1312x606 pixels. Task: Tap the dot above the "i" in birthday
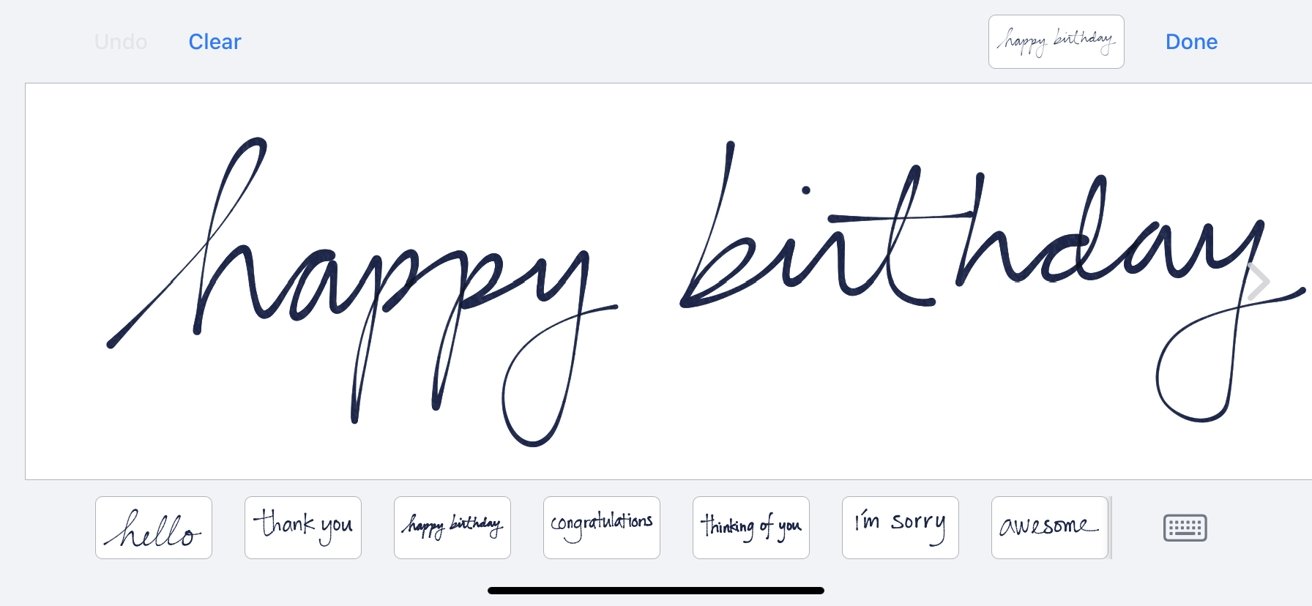805,190
